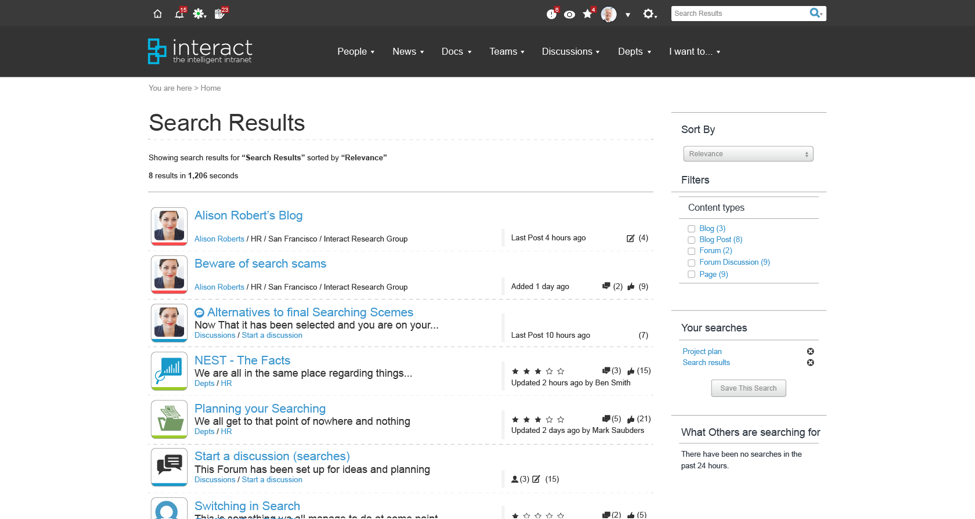Click the user profile avatar
Viewport: 975px width, 519px height.
point(609,14)
